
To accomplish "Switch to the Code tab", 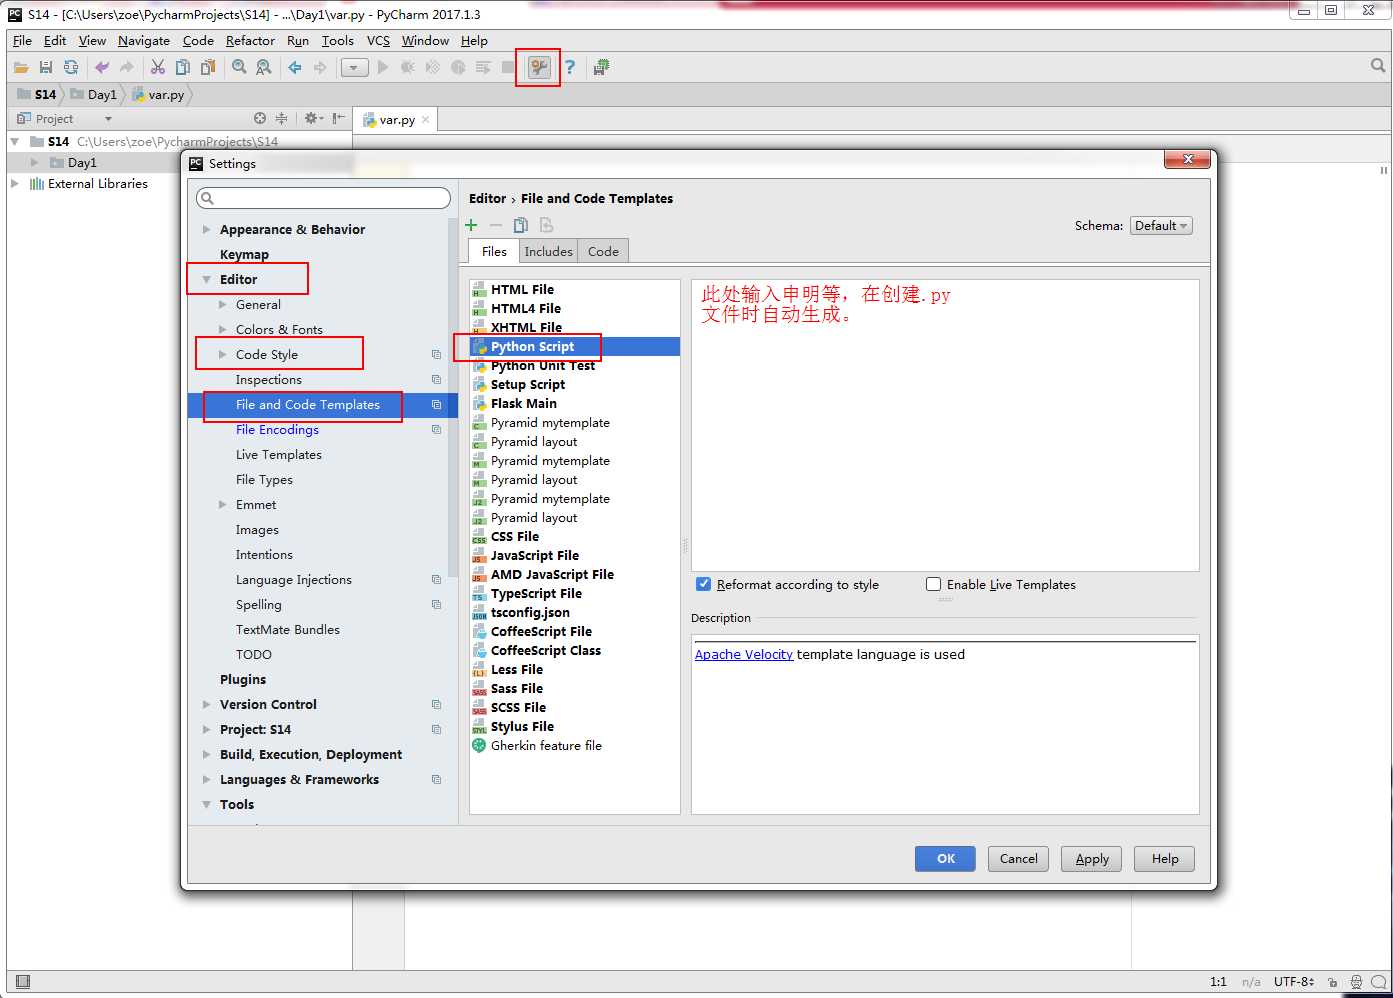I will (603, 251).
